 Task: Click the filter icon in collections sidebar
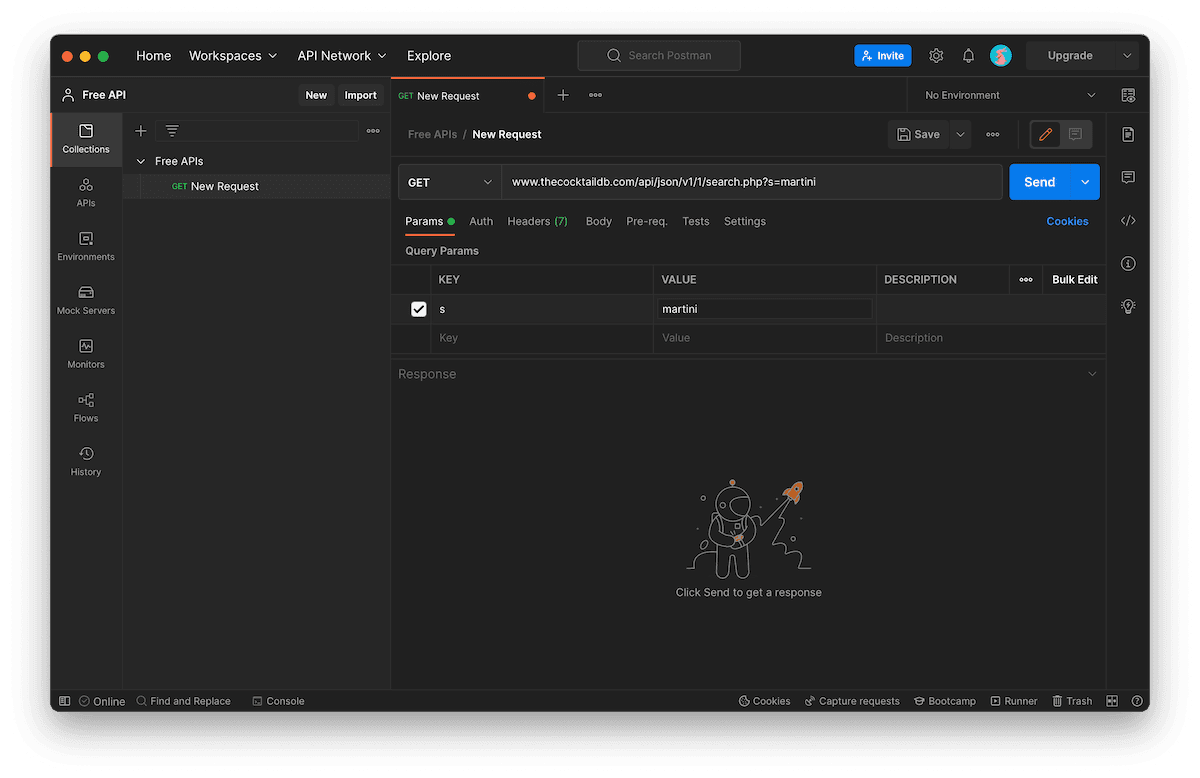(172, 131)
